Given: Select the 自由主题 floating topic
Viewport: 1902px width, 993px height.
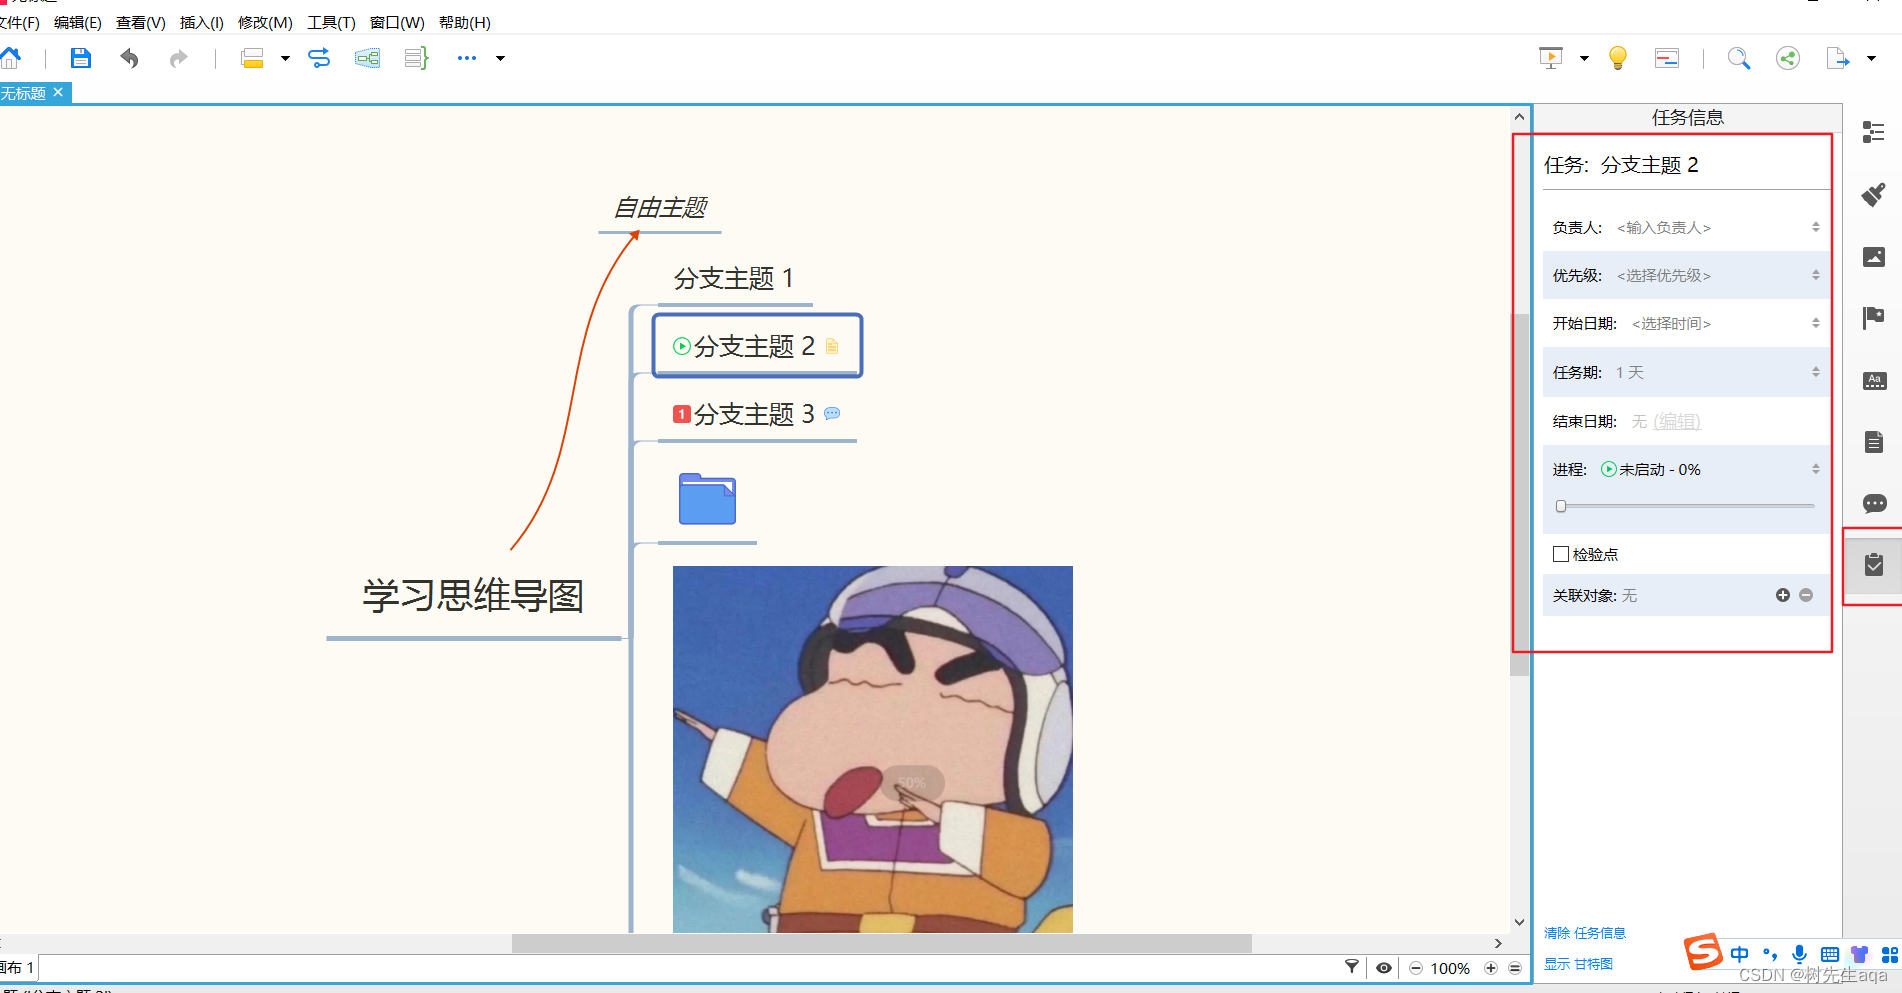Looking at the screenshot, I should (660, 207).
